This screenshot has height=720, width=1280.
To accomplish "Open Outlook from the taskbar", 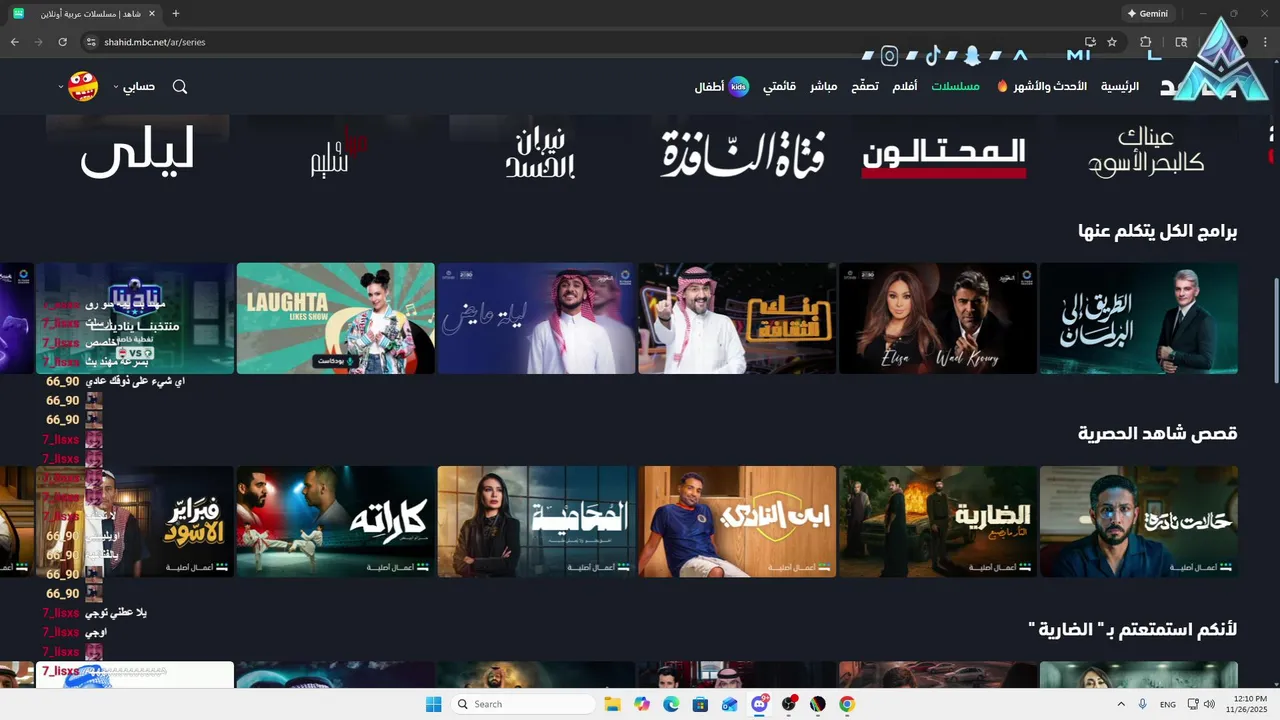I will point(729,704).
